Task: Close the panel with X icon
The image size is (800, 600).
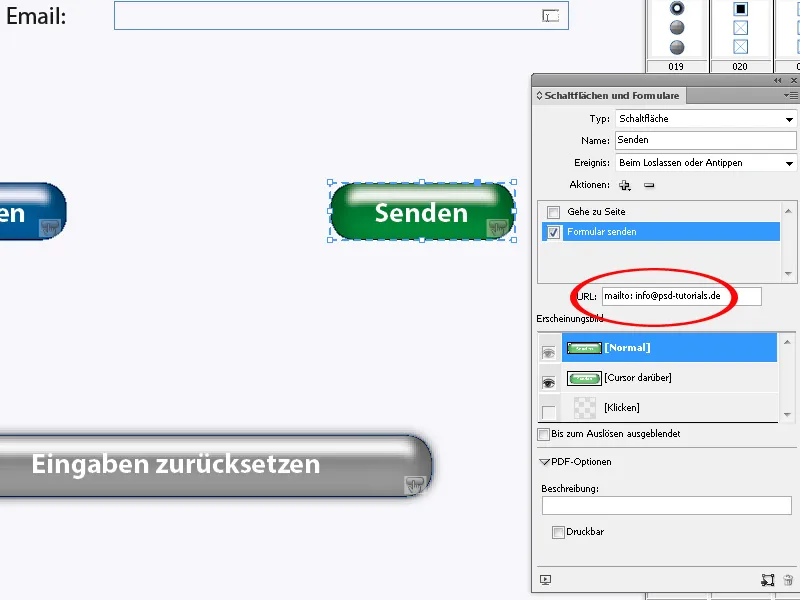Action: pyautogui.click(x=794, y=81)
